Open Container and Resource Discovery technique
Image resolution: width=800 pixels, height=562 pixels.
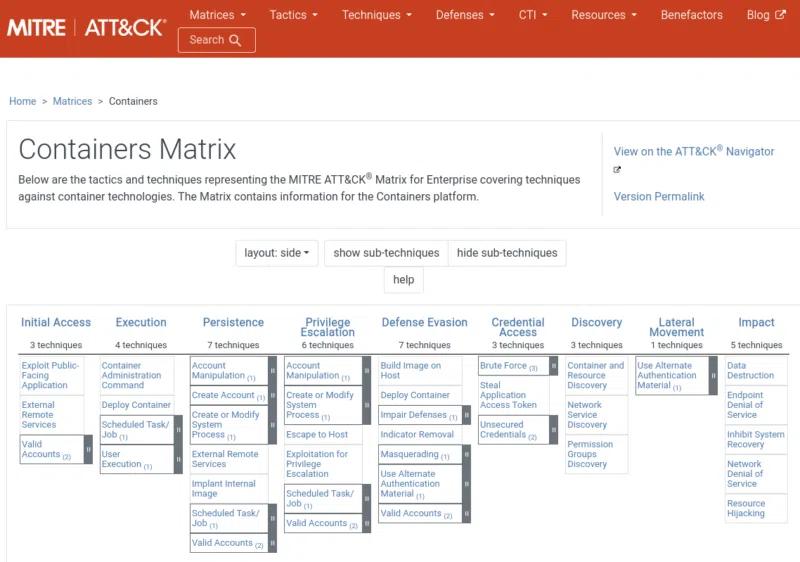click(x=595, y=375)
